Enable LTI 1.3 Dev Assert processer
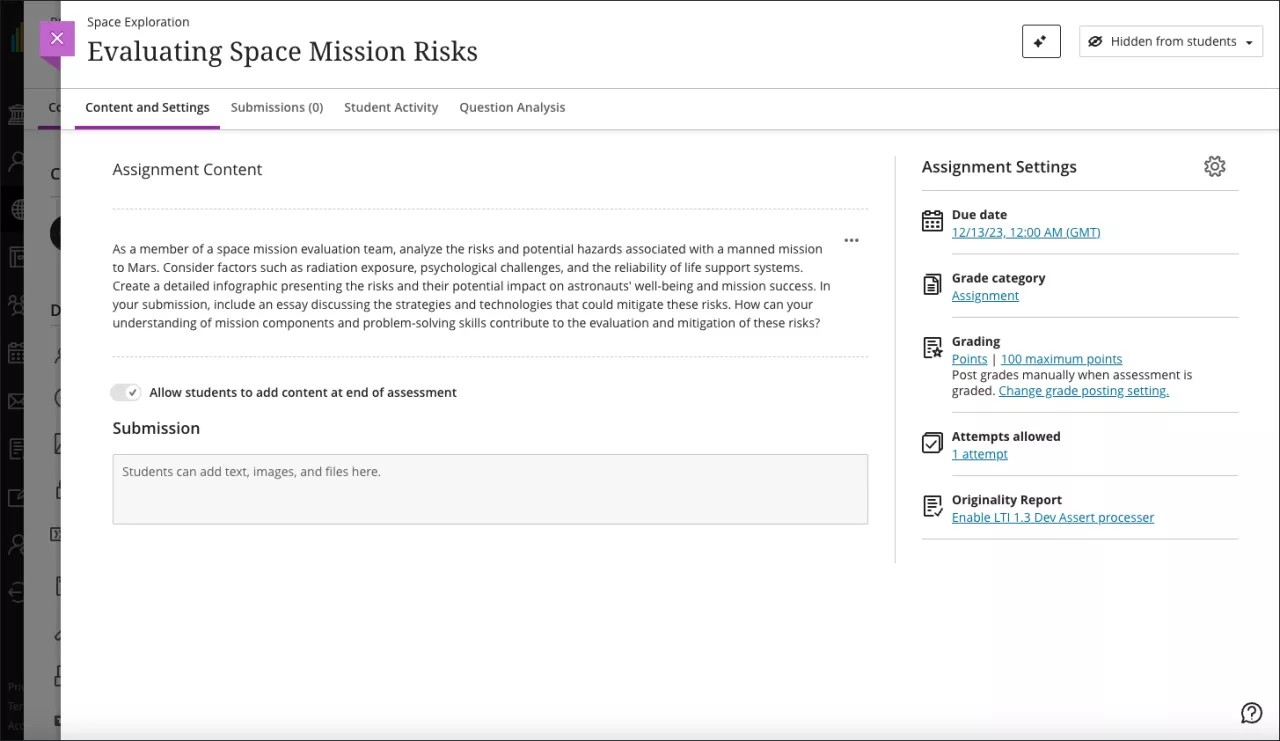The height and width of the screenshot is (741, 1280). pyautogui.click(x=1053, y=517)
